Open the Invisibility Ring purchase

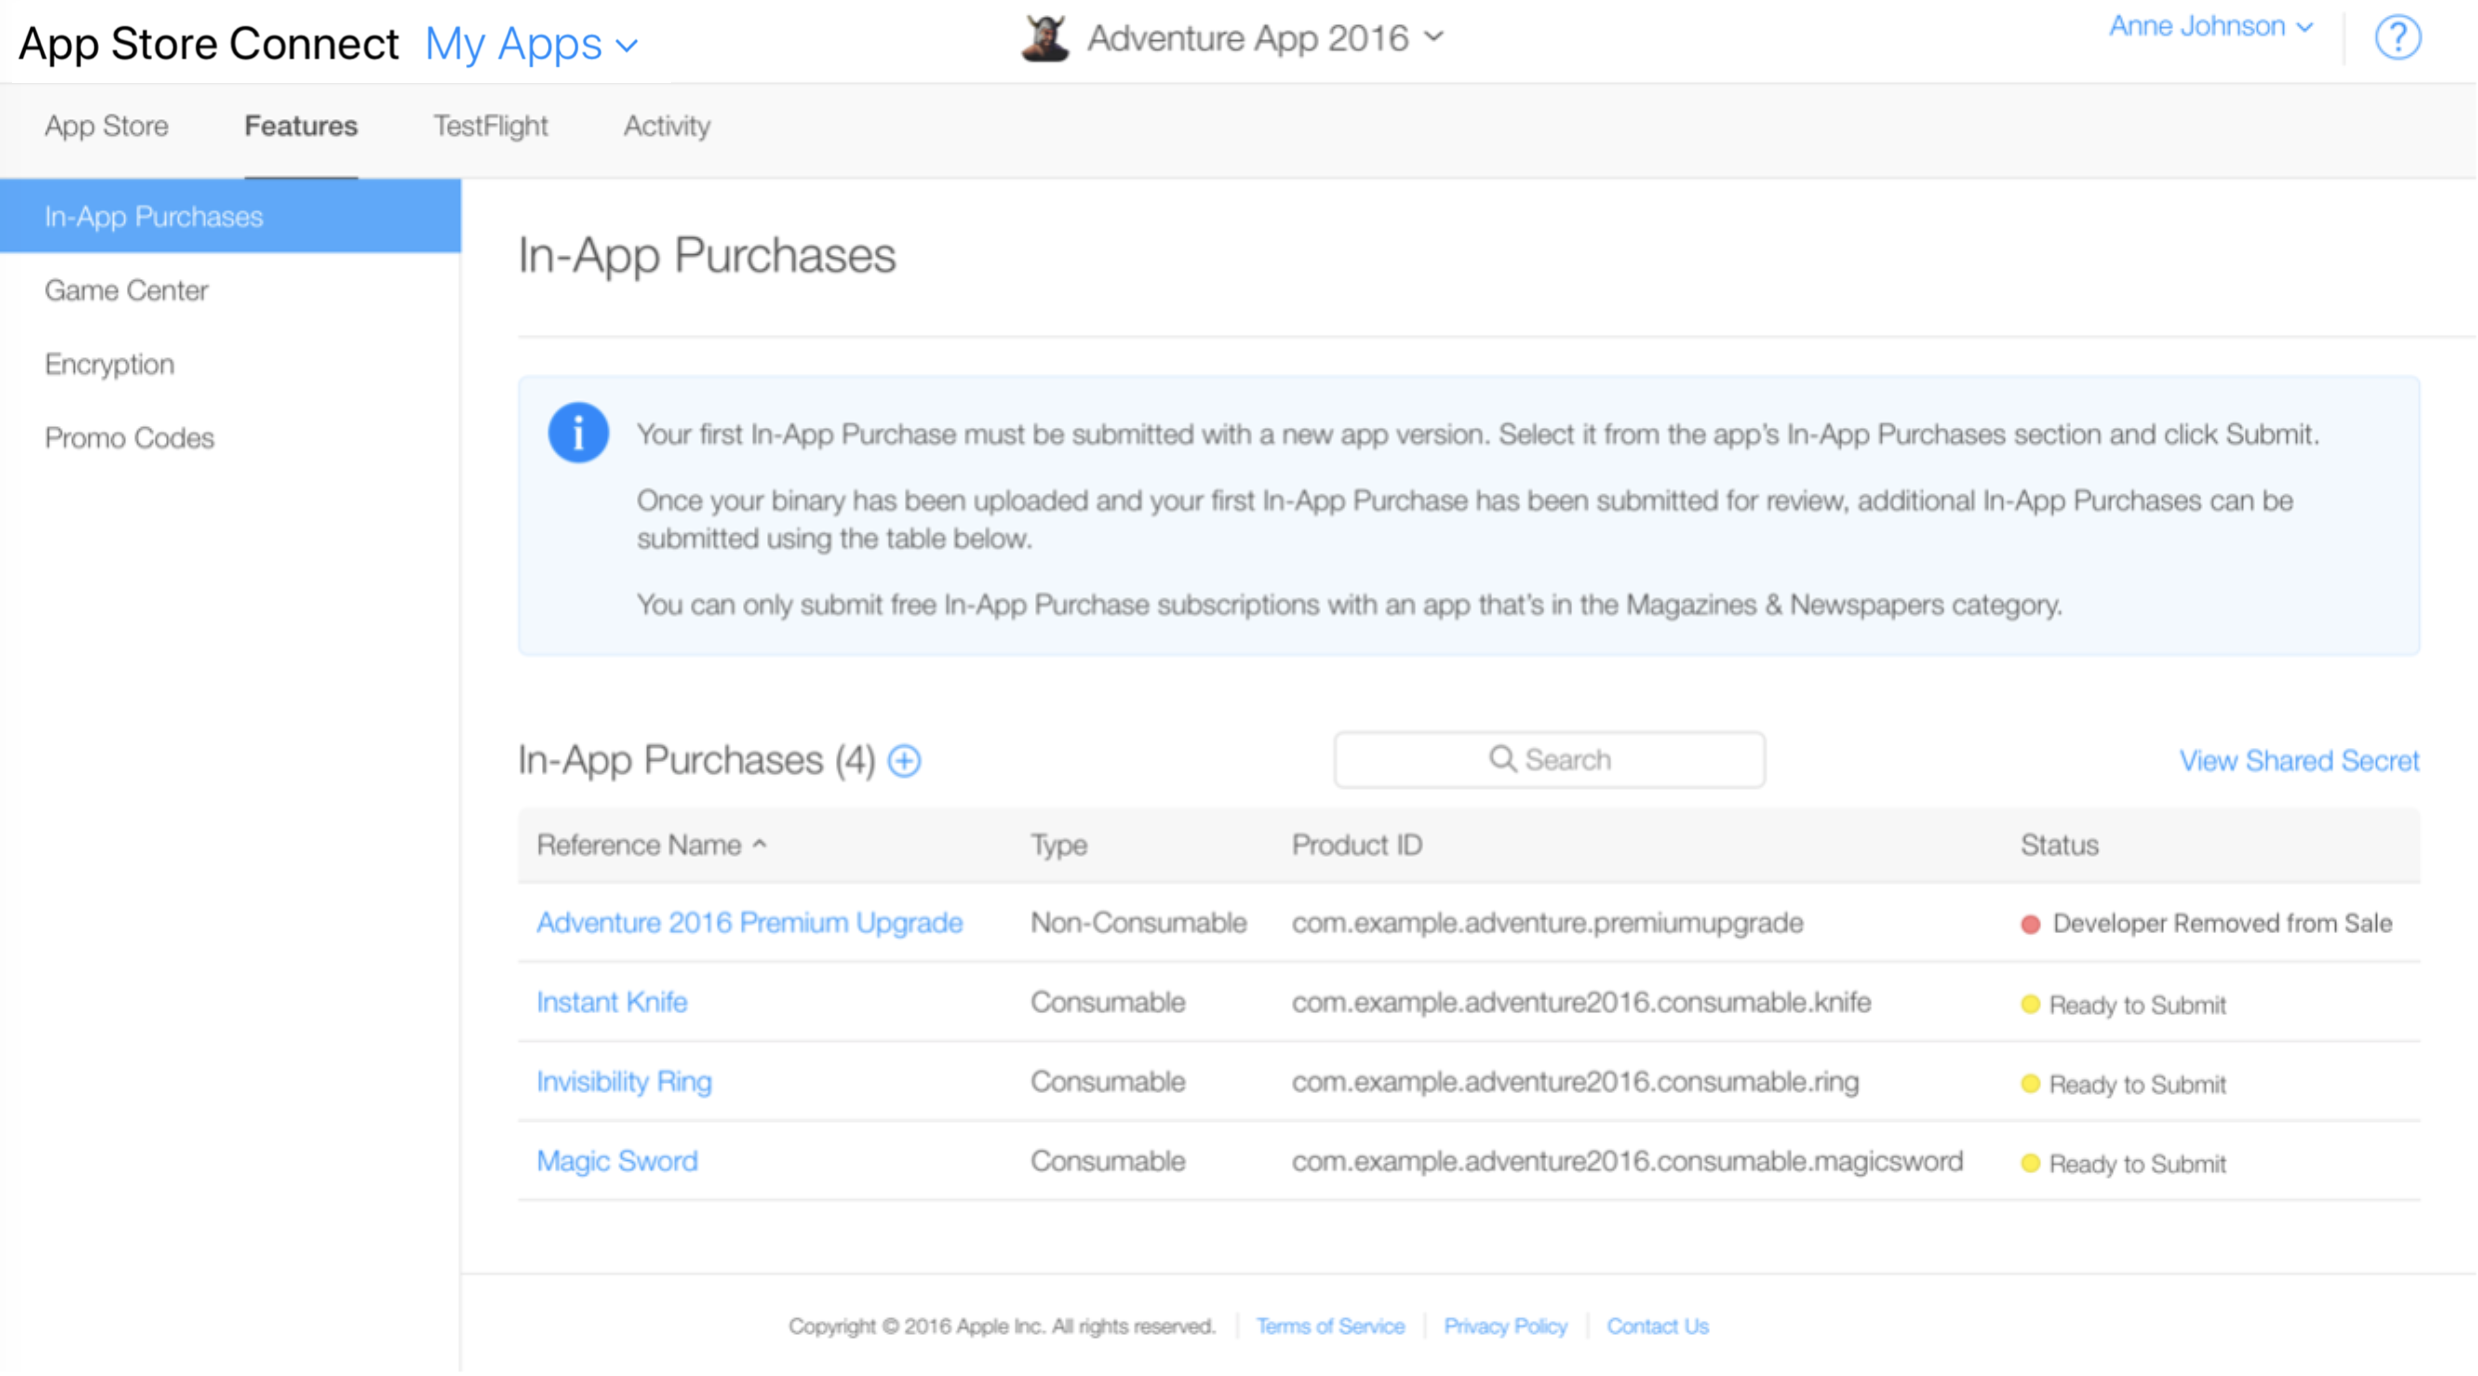coord(624,1082)
